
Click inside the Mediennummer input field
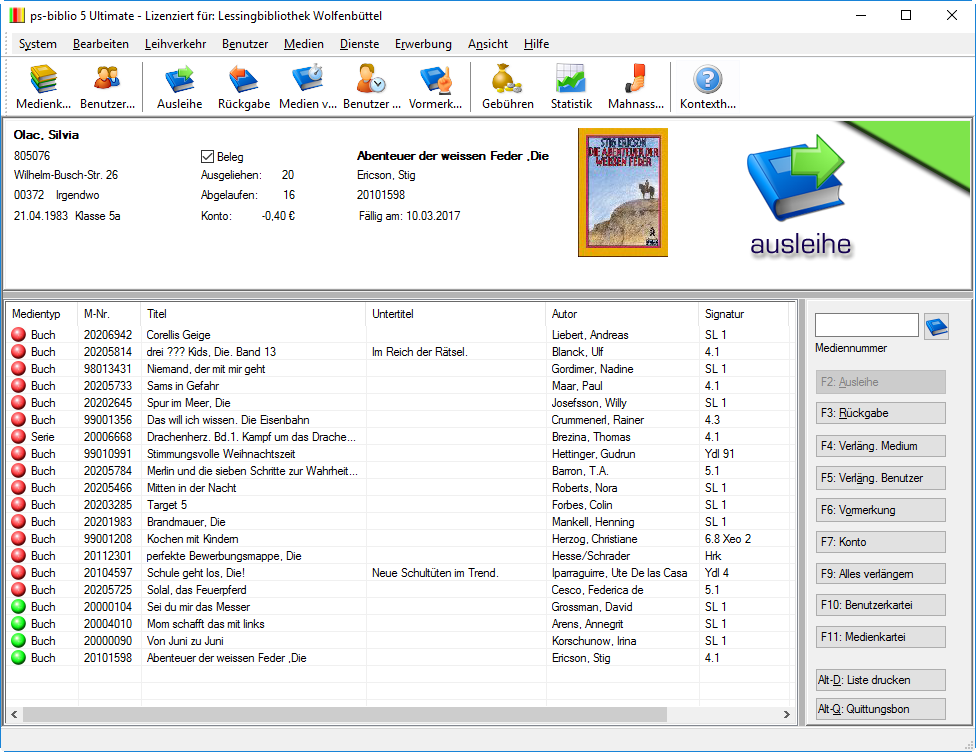865,324
